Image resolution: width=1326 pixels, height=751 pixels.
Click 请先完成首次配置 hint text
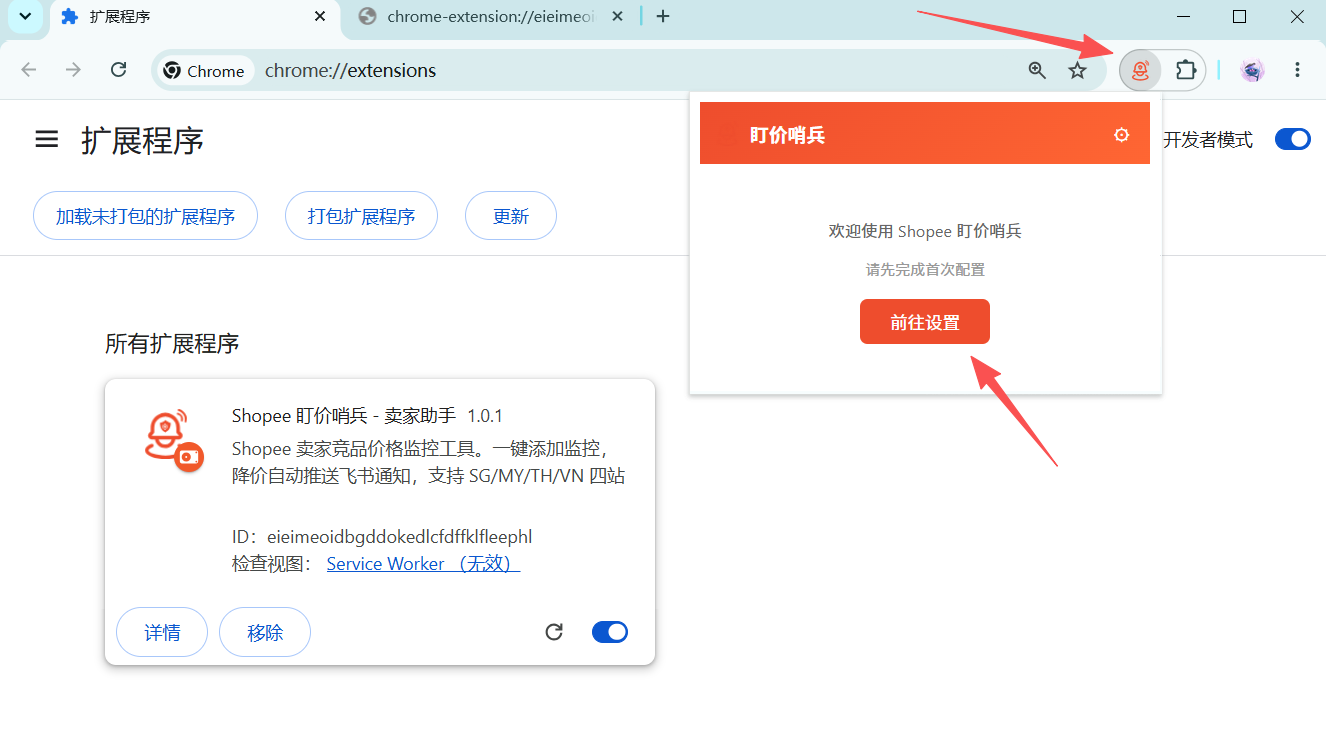pos(925,270)
